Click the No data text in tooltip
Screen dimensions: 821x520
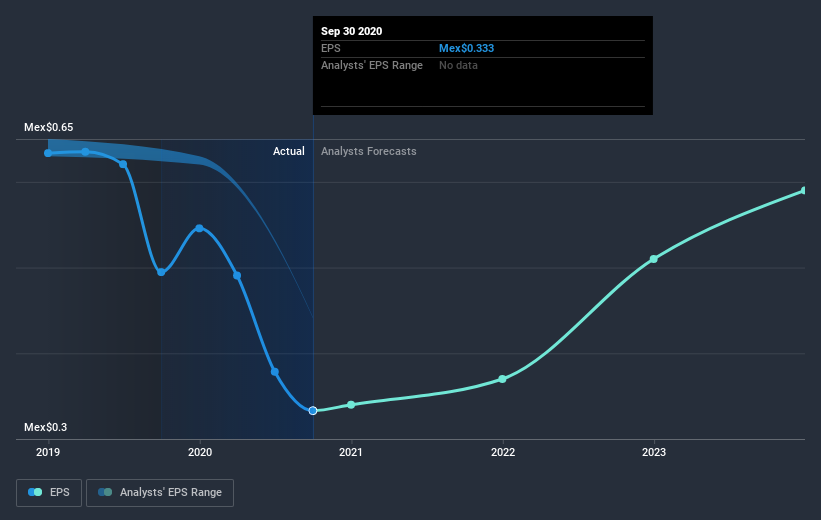point(458,65)
